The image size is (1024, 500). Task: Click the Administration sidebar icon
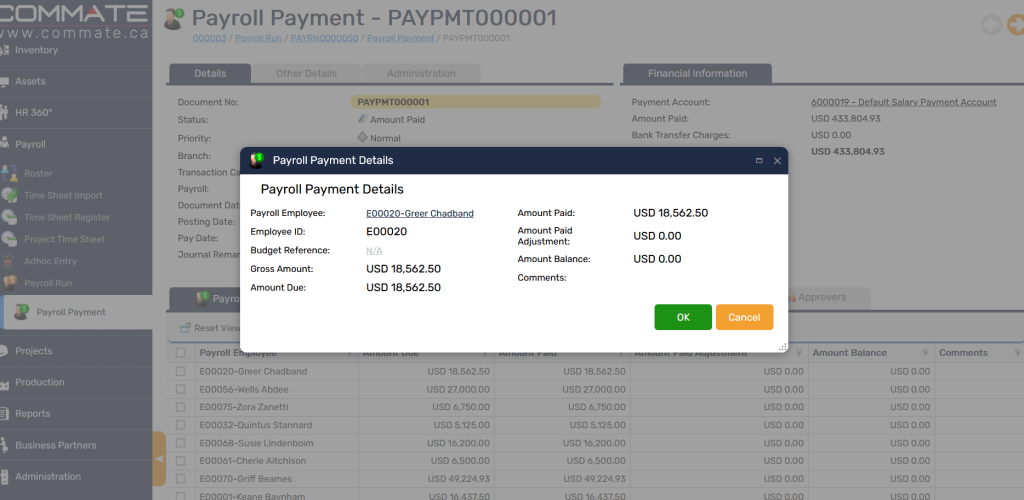[x=4, y=477]
